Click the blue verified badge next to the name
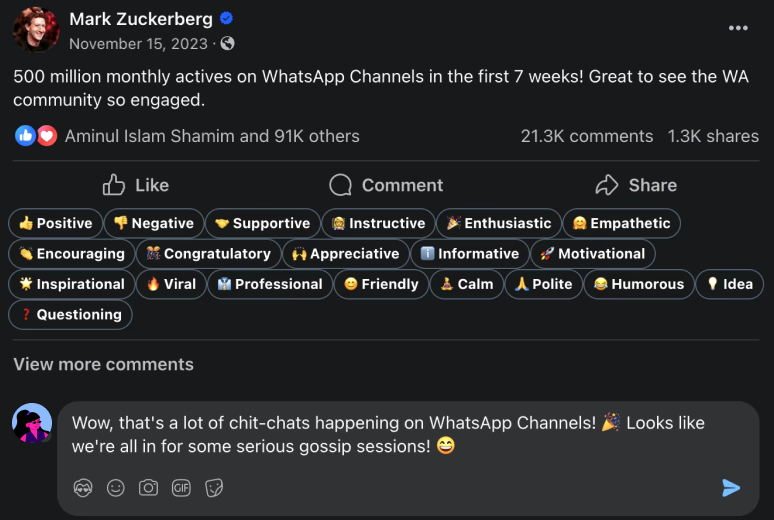Screen dimensions: 774x520 [227, 19]
